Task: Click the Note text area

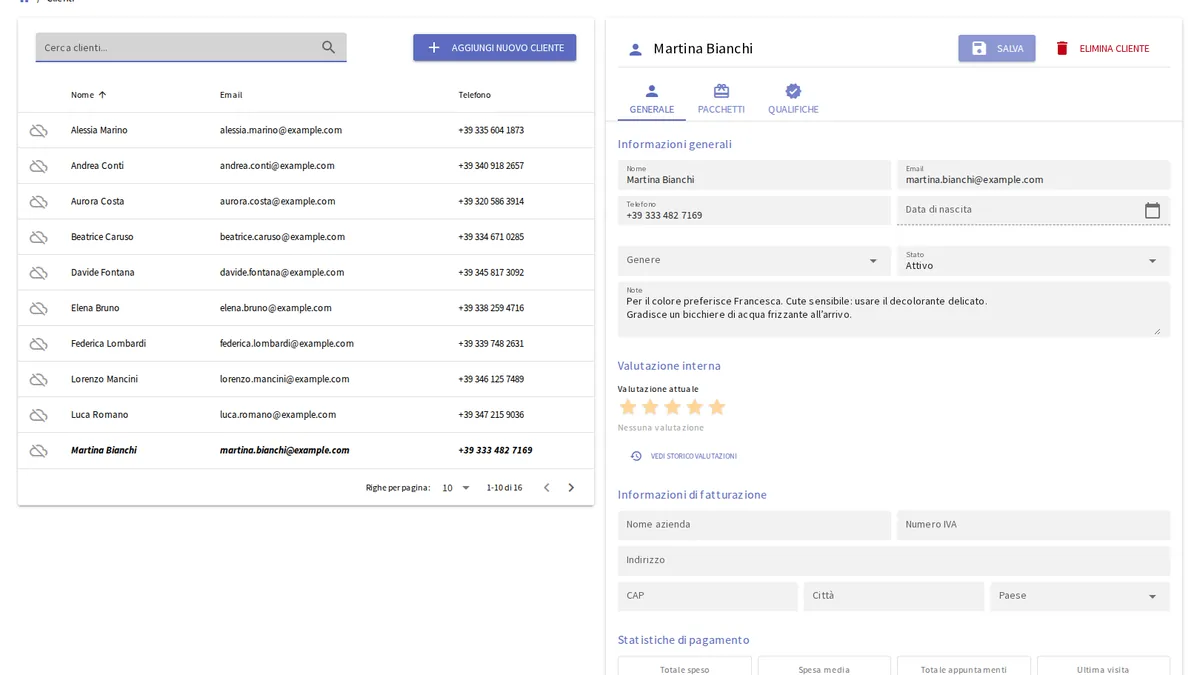Action: [894, 309]
